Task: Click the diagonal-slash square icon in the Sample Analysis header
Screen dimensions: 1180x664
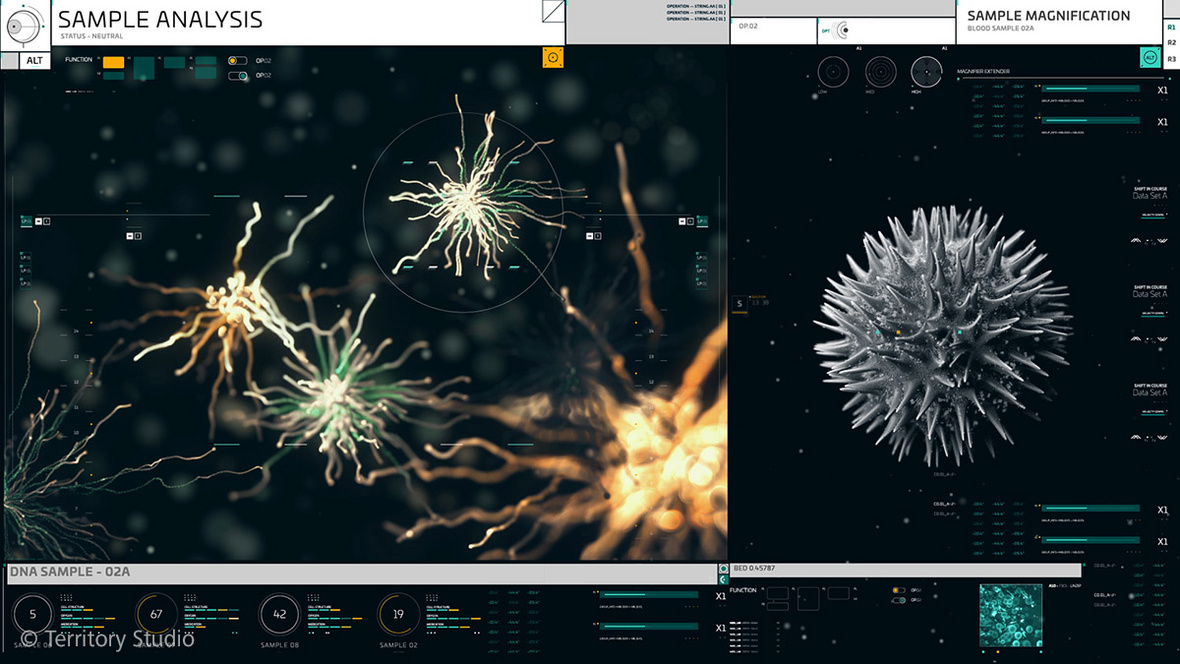Action: point(553,11)
